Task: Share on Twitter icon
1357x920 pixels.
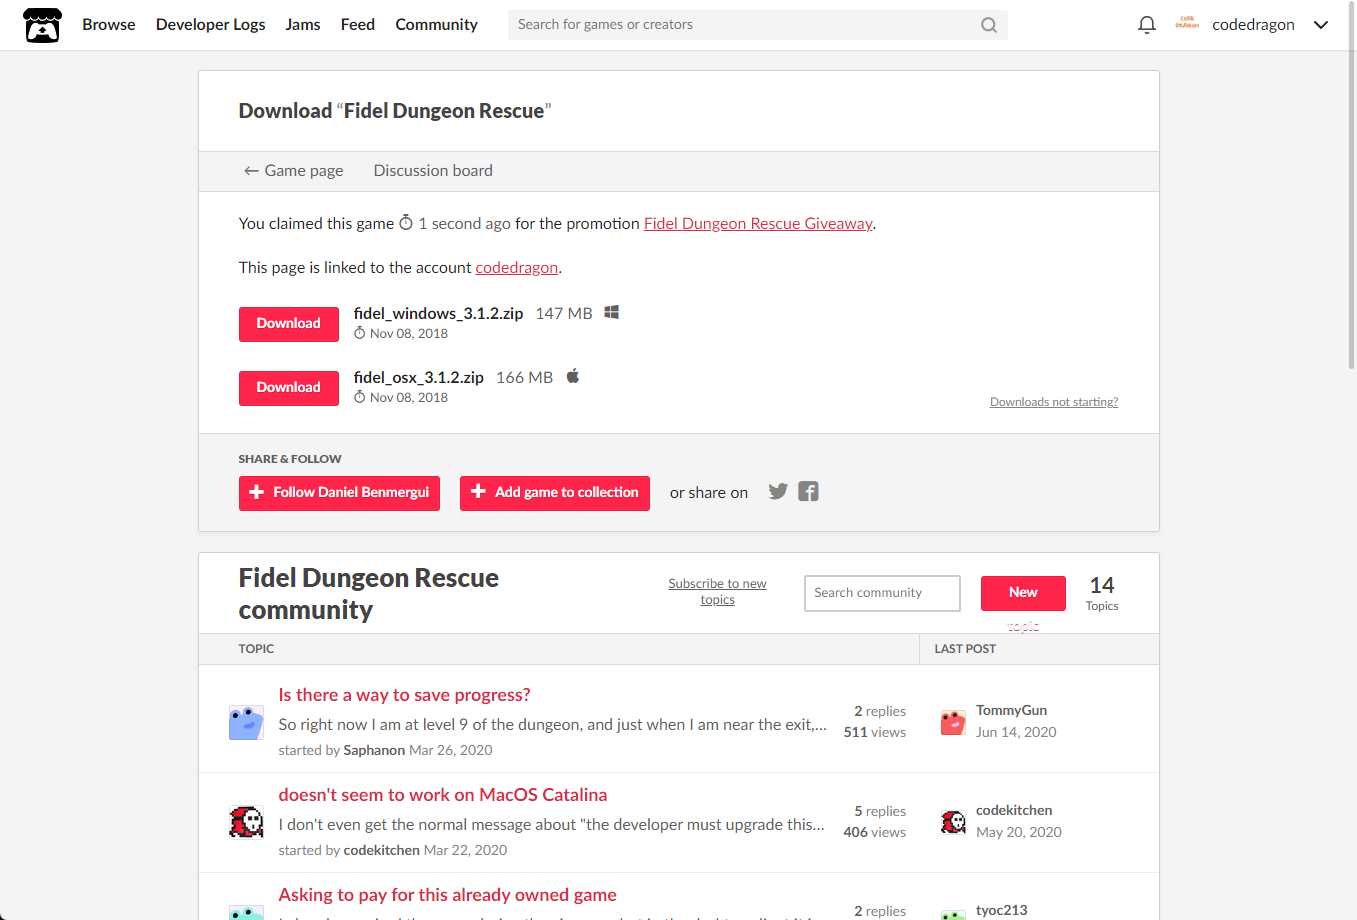Action: coord(778,491)
